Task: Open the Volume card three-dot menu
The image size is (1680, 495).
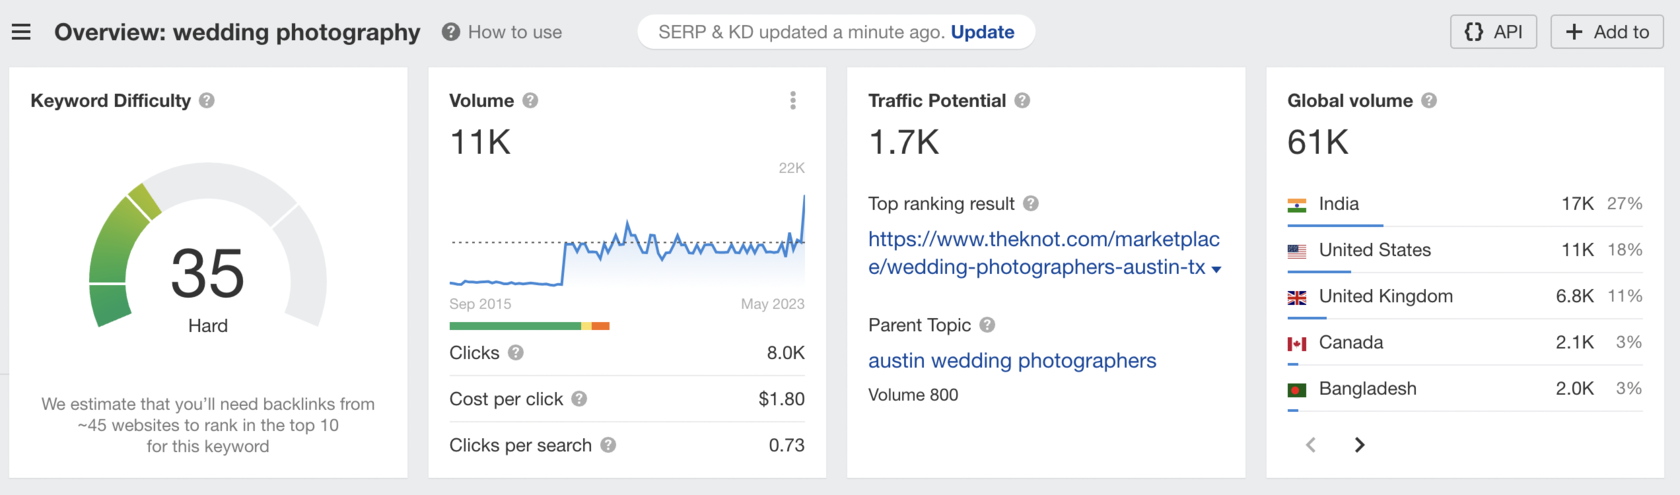Action: [x=793, y=100]
